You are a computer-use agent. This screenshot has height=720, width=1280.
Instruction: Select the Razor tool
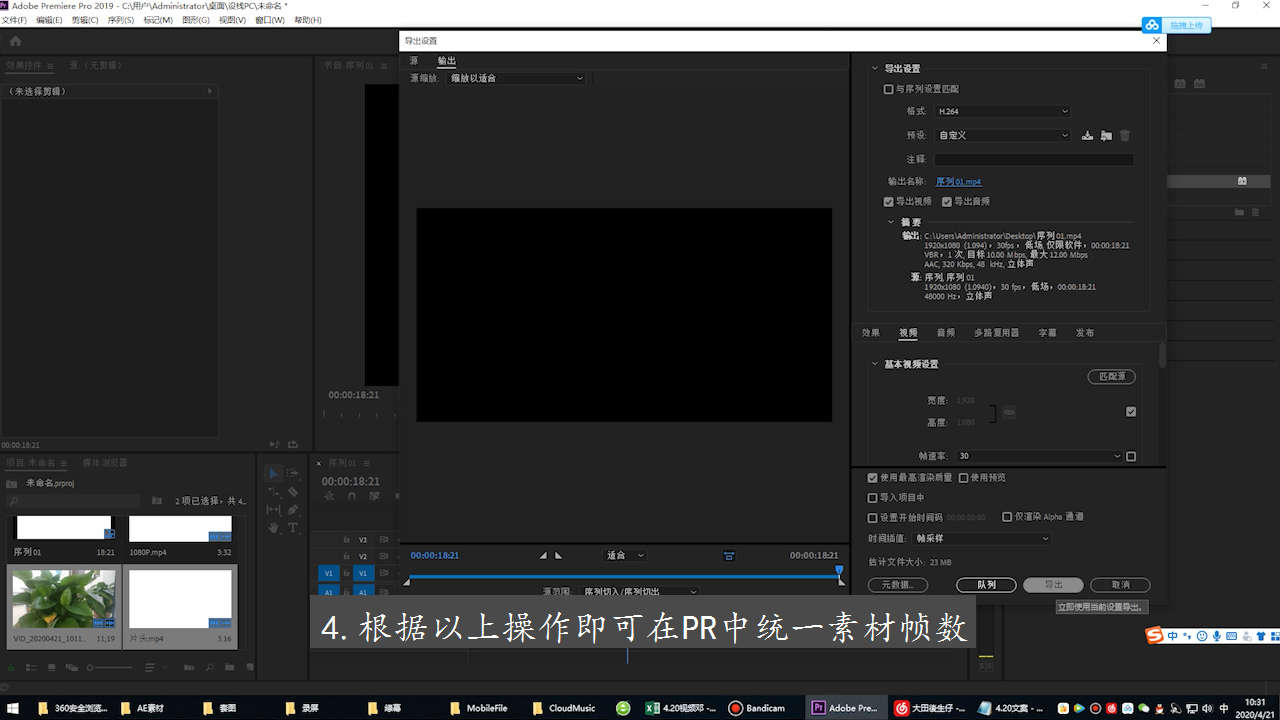293,492
